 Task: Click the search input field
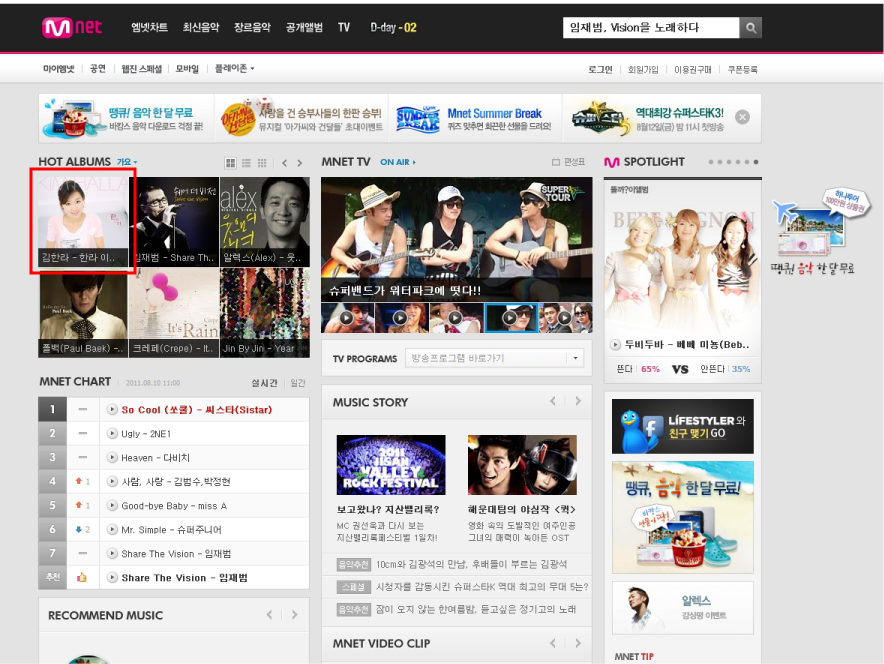(651, 28)
